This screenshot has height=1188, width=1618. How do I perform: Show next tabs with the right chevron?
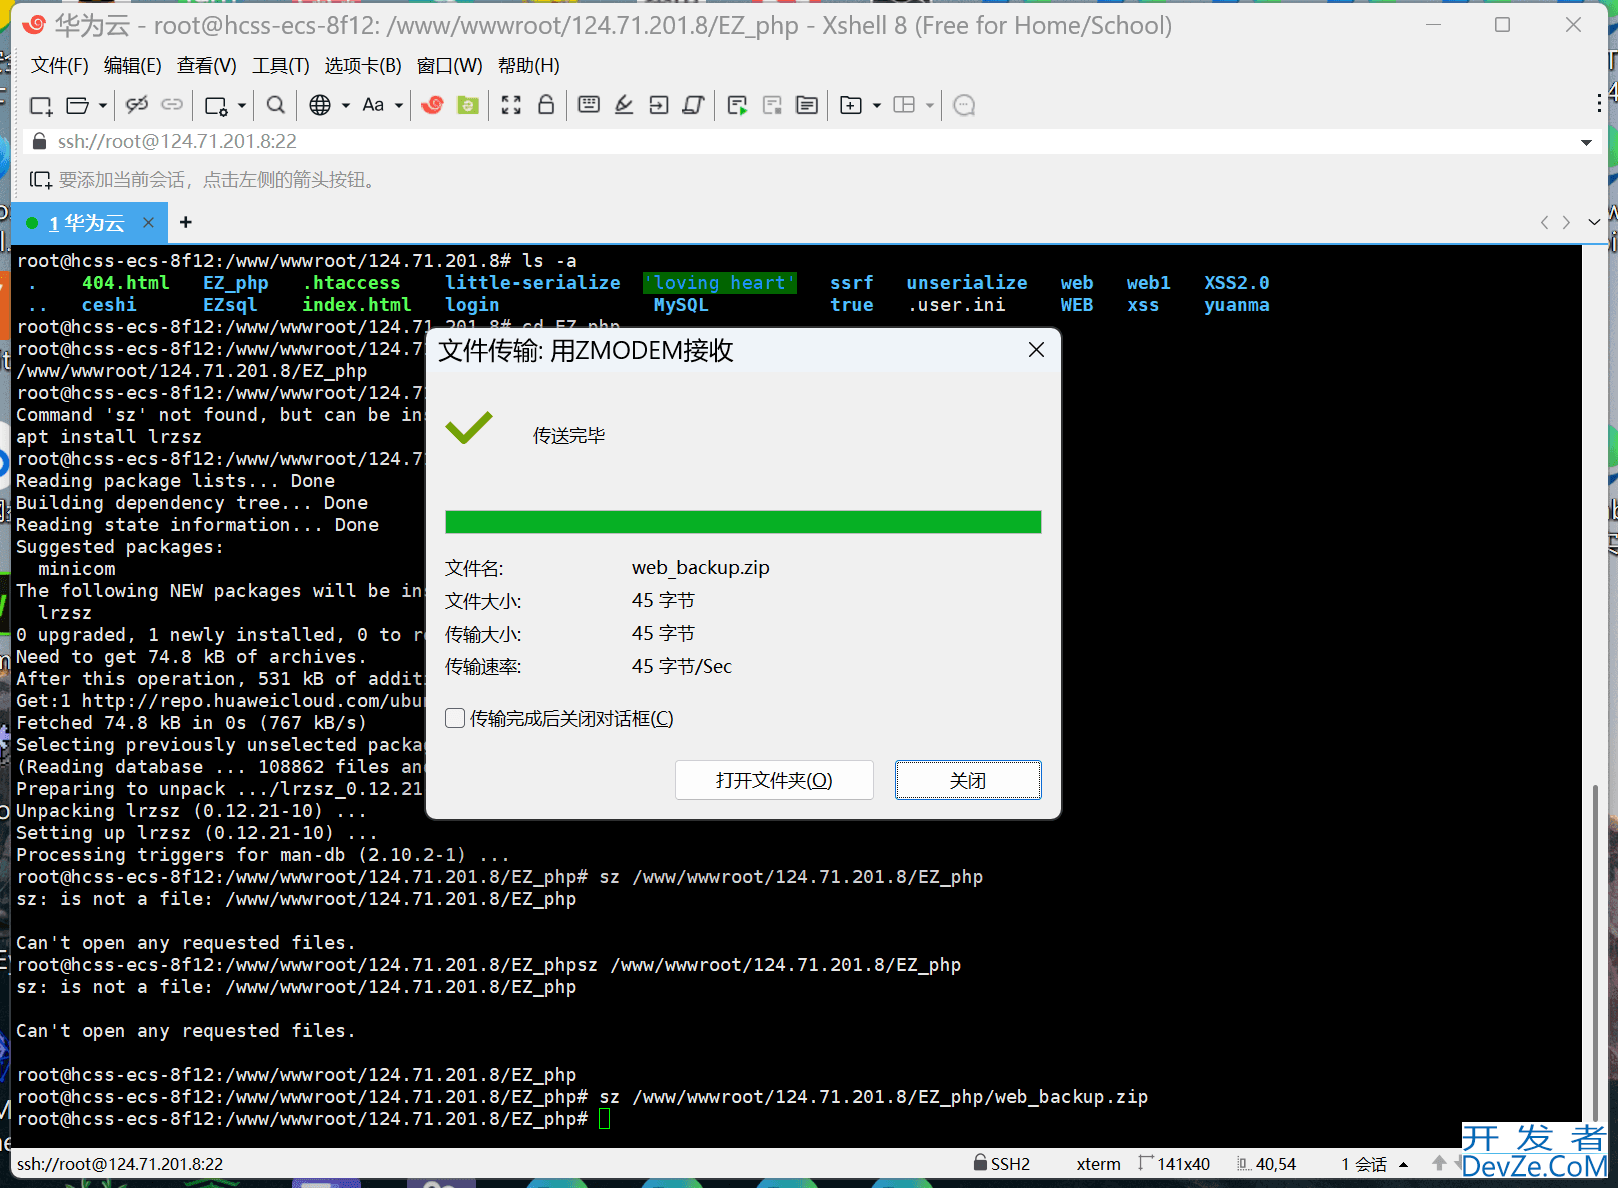point(1566,222)
